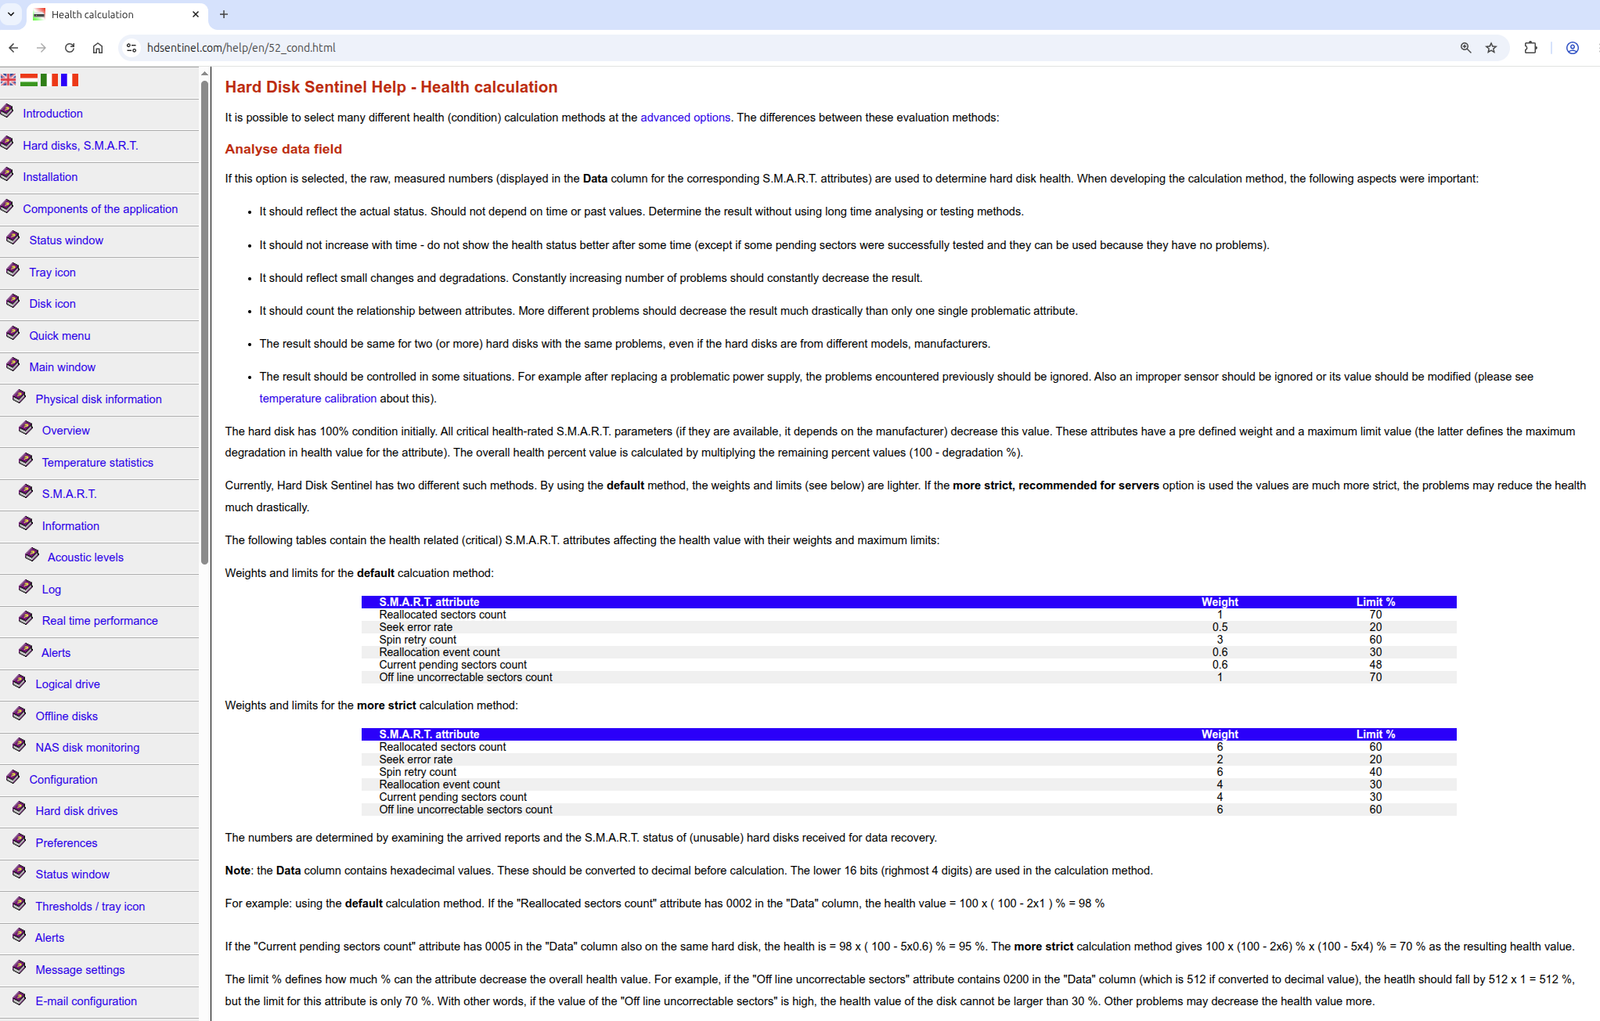This screenshot has width=1600, height=1021.
Task: Open Real time performance help topic
Action: pyautogui.click(x=100, y=621)
